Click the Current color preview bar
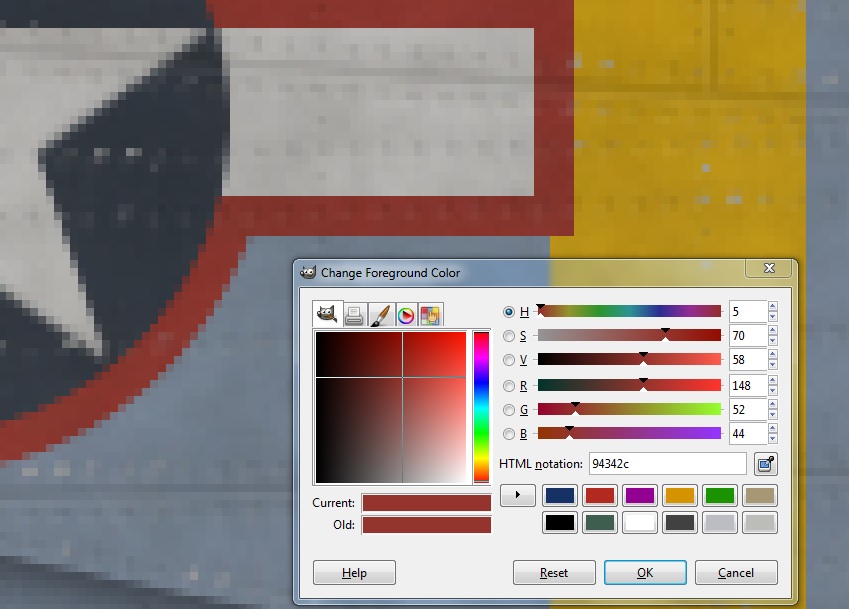The image size is (849, 609). (x=427, y=503)
